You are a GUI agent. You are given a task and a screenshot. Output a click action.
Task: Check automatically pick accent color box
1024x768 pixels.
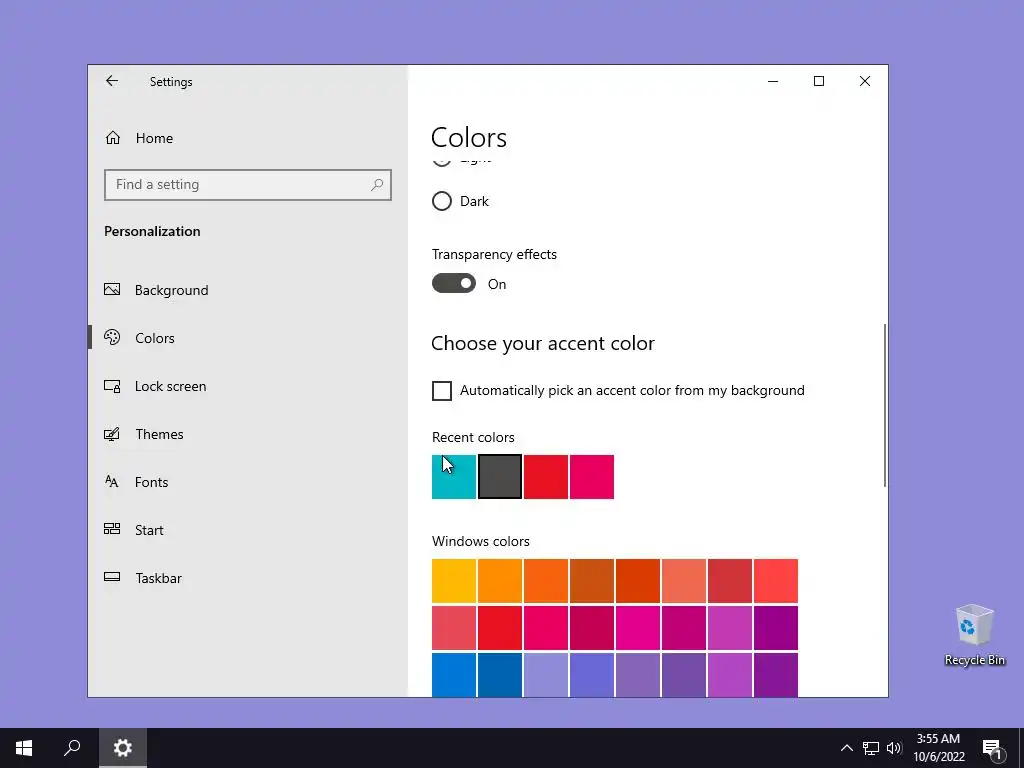click(442, 391)
